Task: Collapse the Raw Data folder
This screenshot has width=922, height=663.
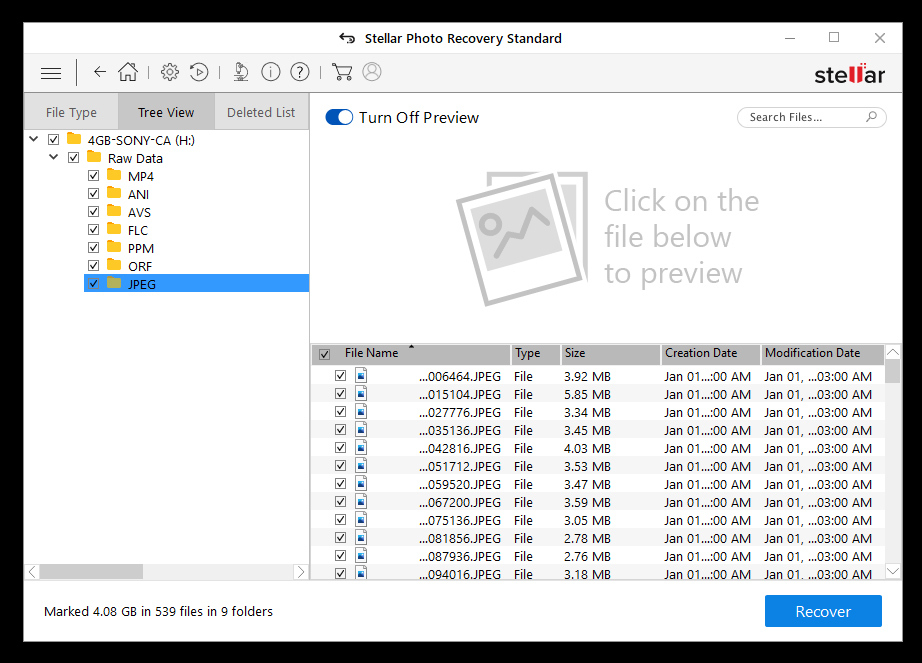Action: point(54,158)
